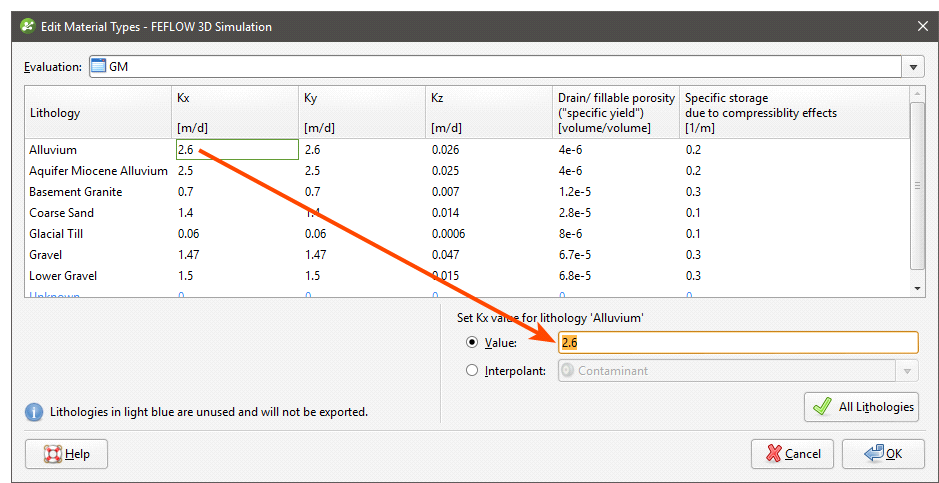Click the Kx value input field
The image size is (939, 483).
(x=737, y=343)
